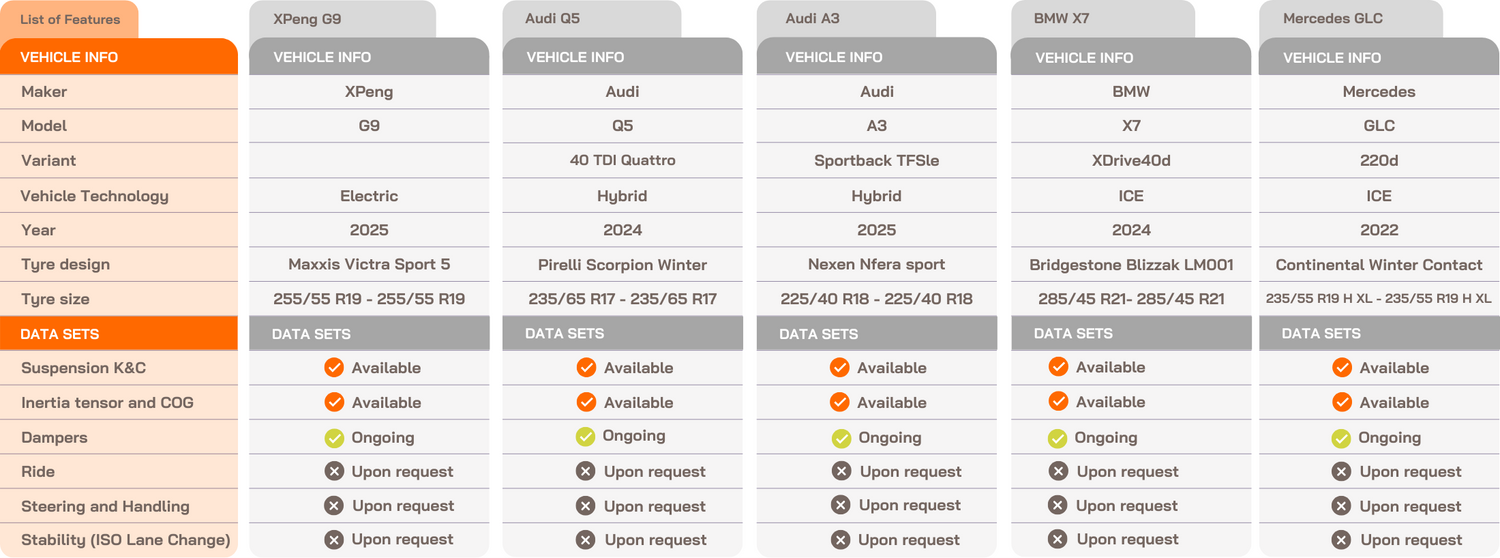The image size is (1500, 558).
Task: Click the X icon for Mercedes GLC Stability
Action: point(1342,540)
